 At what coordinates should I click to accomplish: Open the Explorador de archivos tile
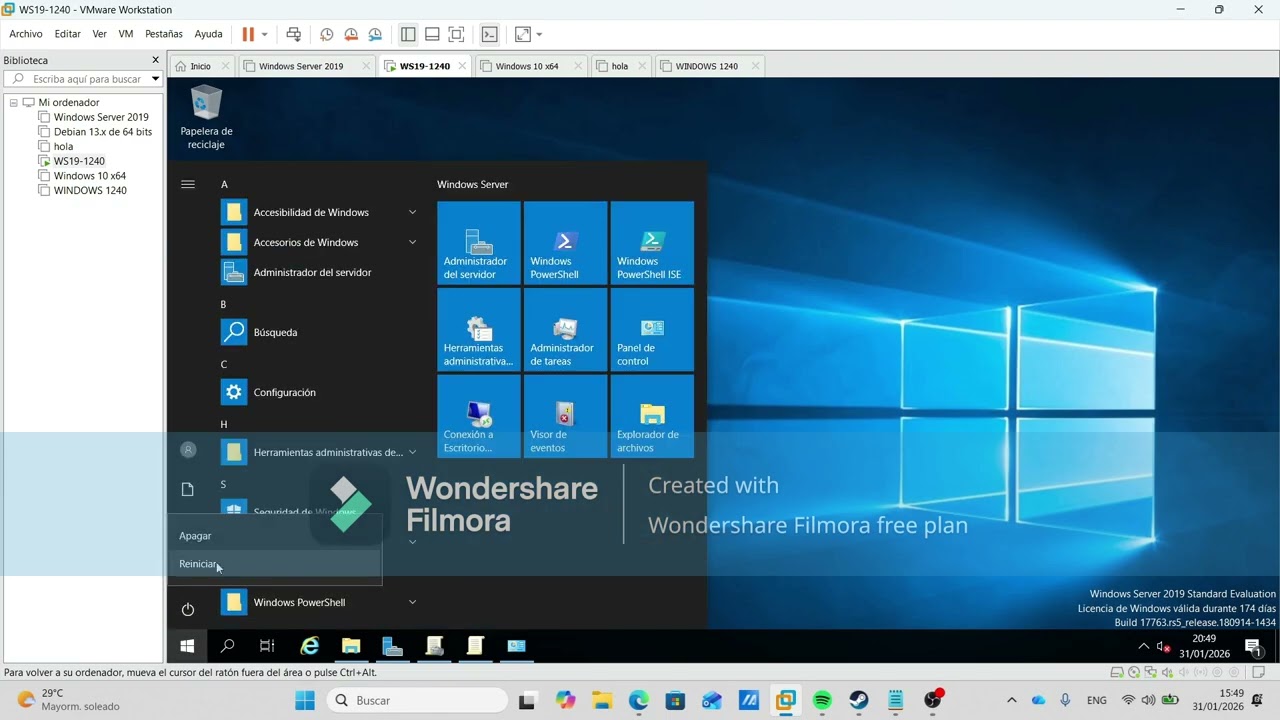(x=652, y=416)
